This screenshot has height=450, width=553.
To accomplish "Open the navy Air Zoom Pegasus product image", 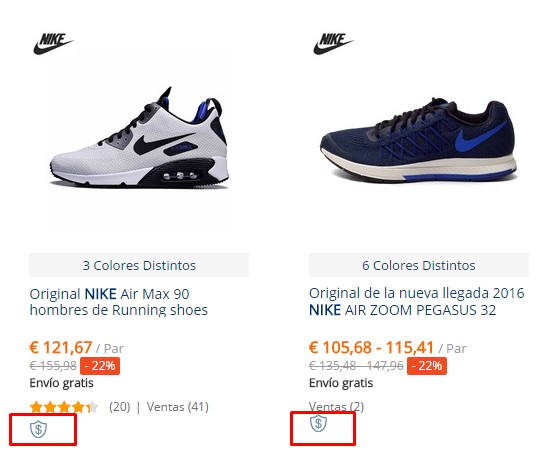I will (419, 140).
